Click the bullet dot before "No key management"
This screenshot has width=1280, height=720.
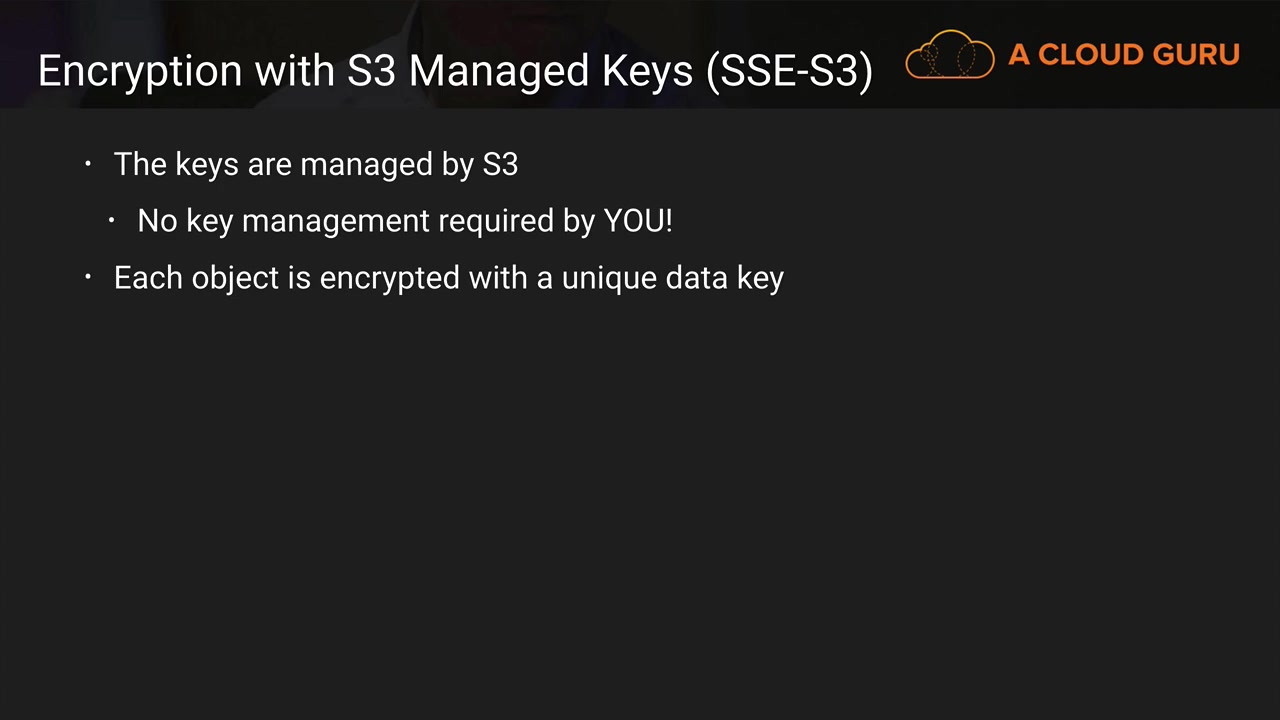tap(112, 221)
